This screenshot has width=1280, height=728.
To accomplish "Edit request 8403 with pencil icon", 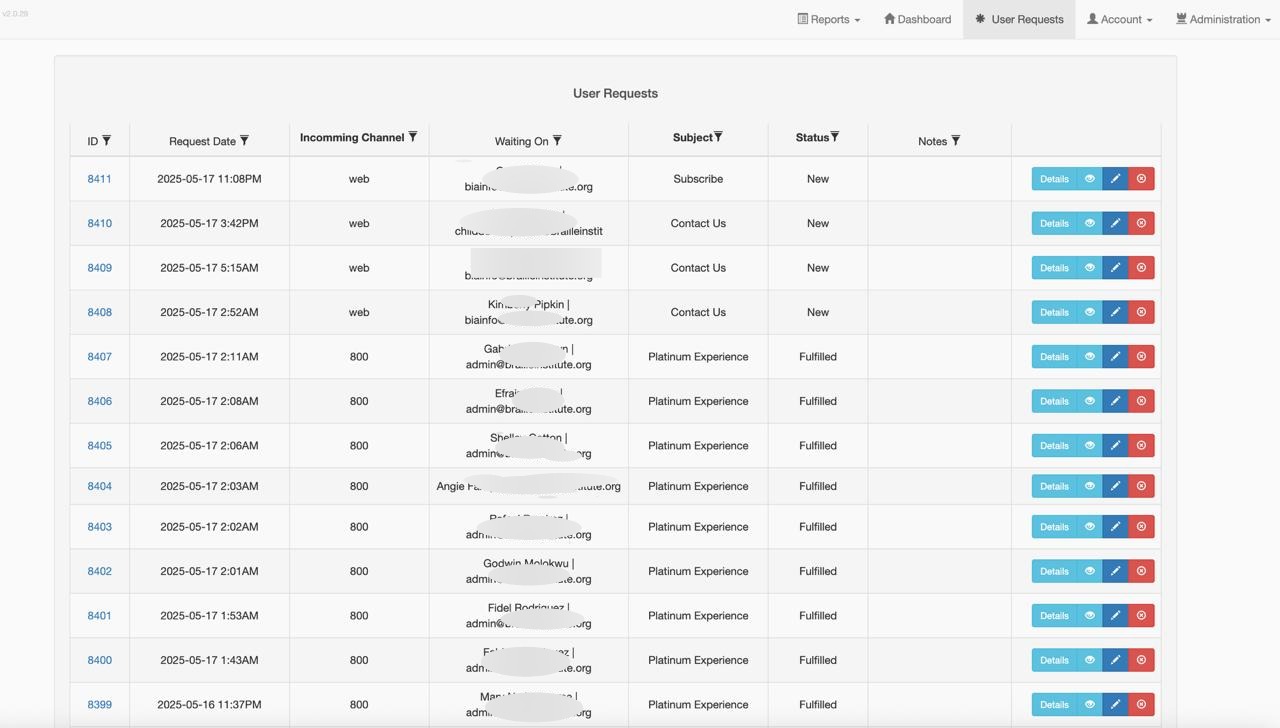I will pyautogui.click(x=1115, y=527).
